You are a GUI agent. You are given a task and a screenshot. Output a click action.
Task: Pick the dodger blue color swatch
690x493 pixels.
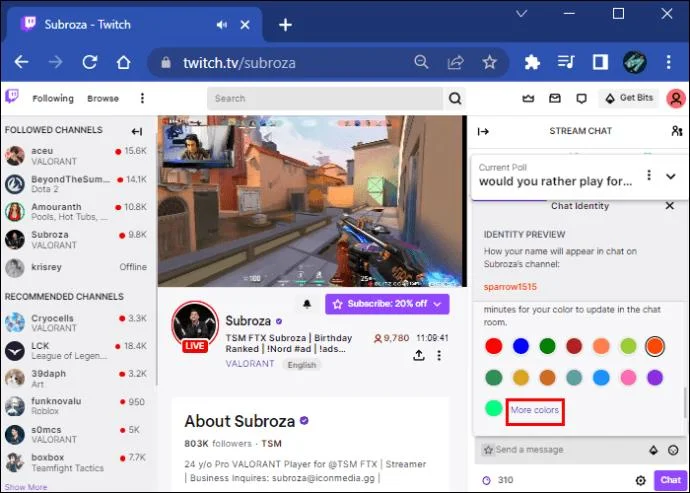(x=601, y=377)
